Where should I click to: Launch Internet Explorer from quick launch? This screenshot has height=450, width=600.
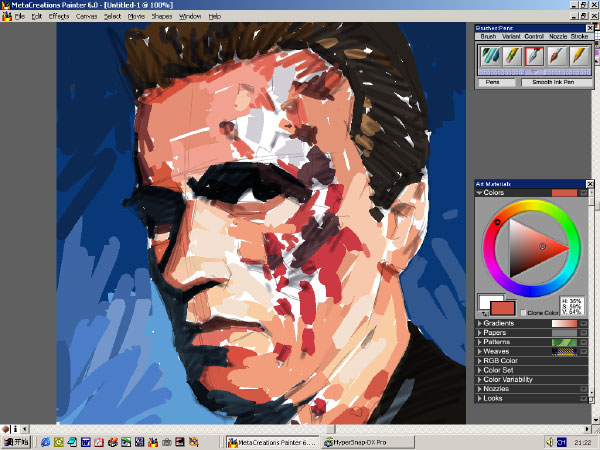(x=46, y=442)
